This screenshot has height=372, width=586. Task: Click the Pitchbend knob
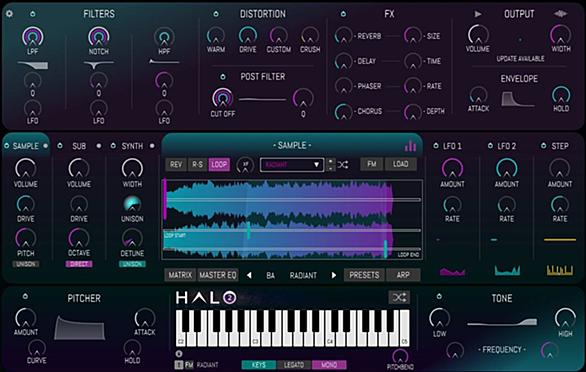(x=400, y=355)
